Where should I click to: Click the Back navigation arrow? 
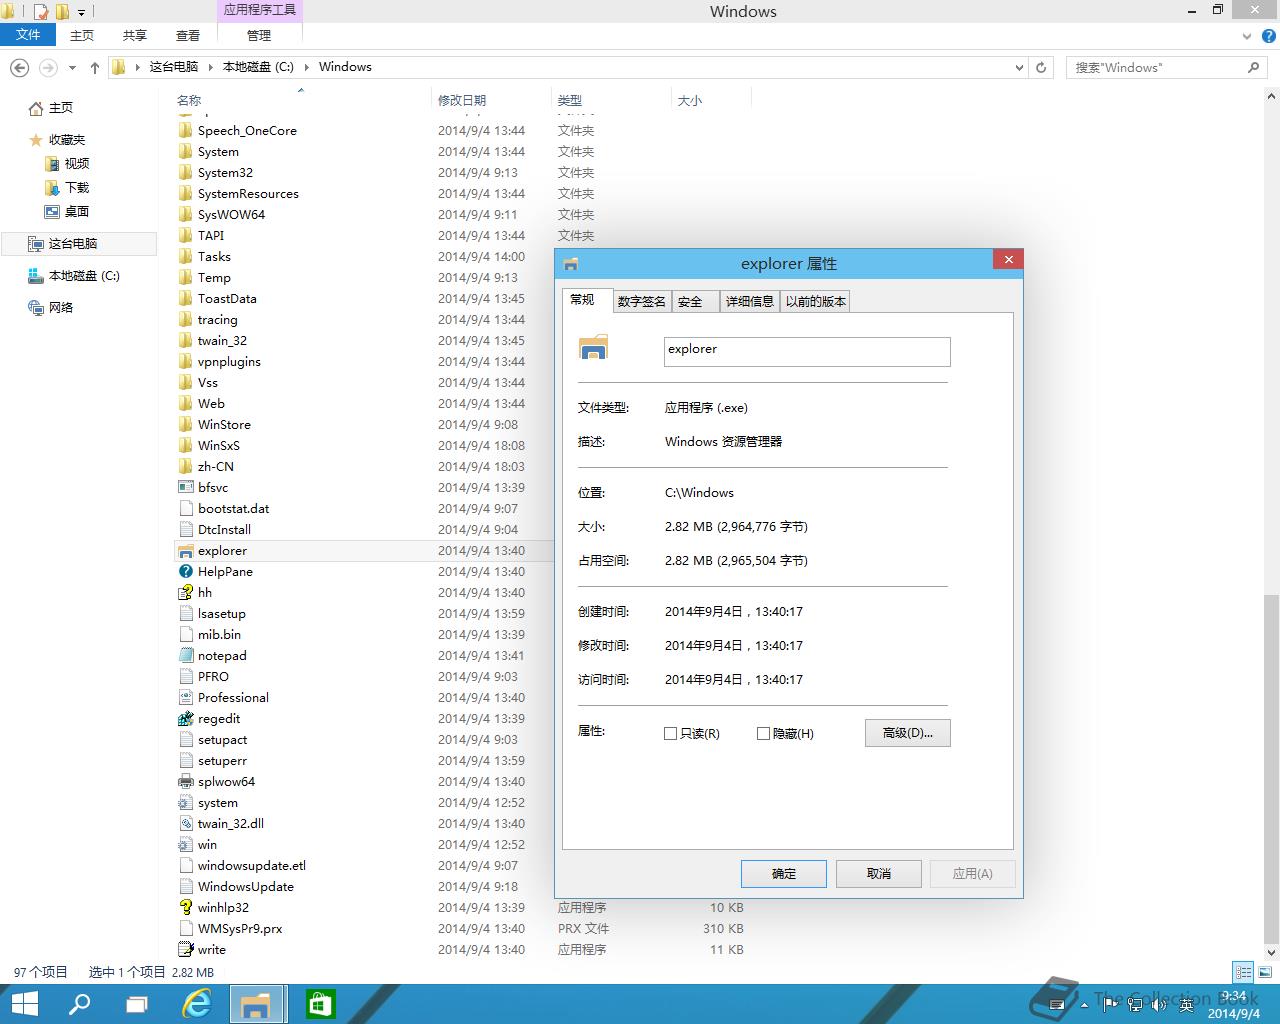tap(19, 68)
